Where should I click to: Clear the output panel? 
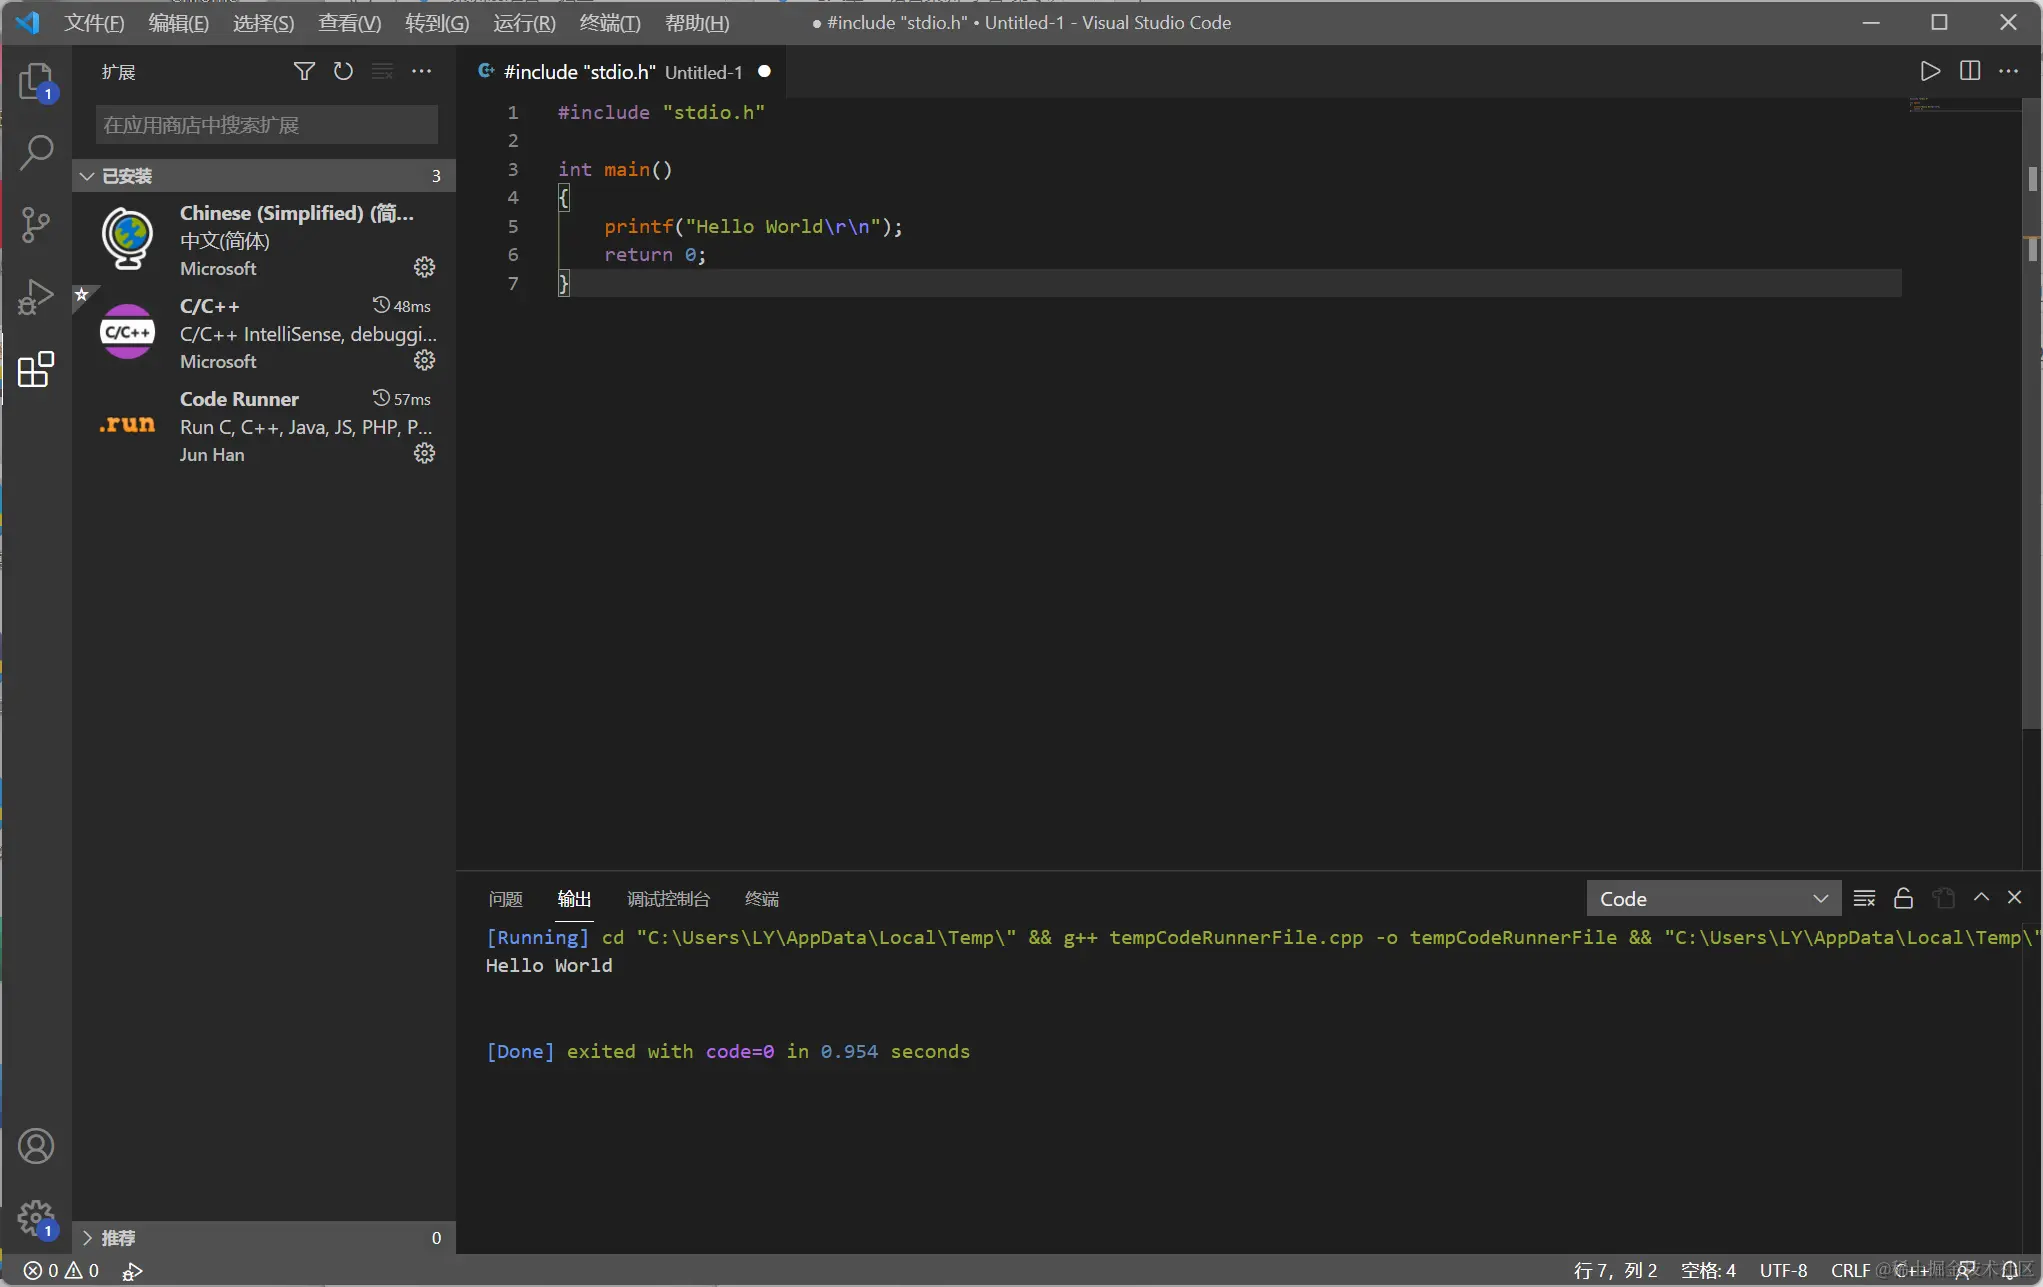[x=1864, y=898]
